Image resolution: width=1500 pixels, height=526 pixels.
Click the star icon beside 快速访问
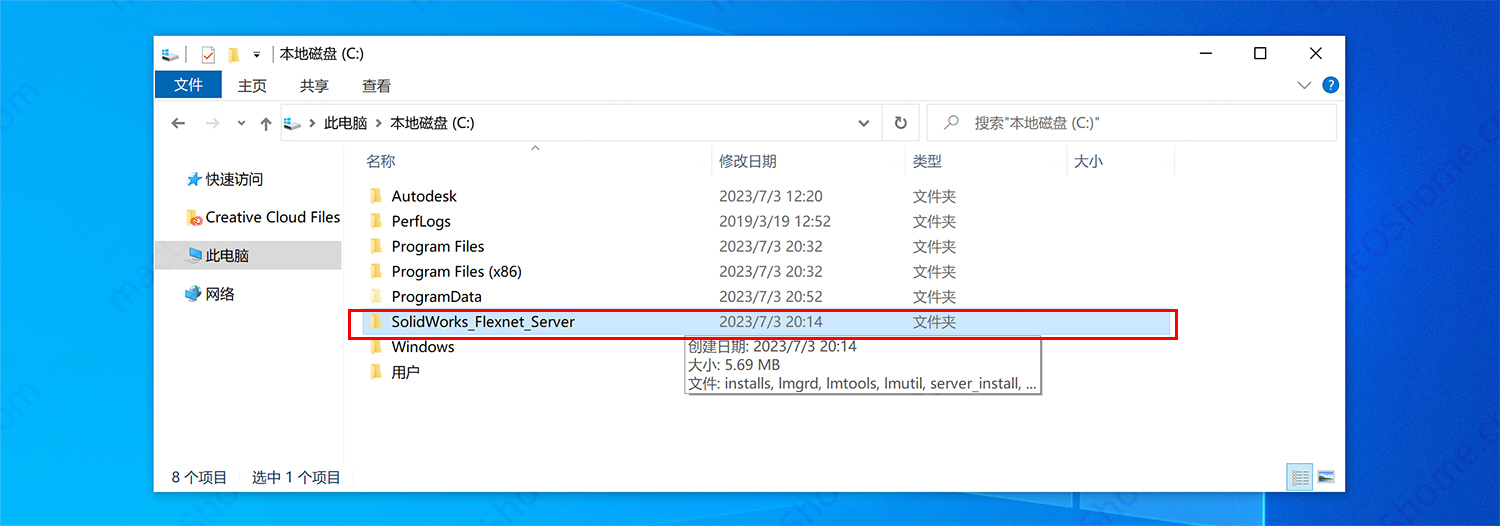(194, 180)
